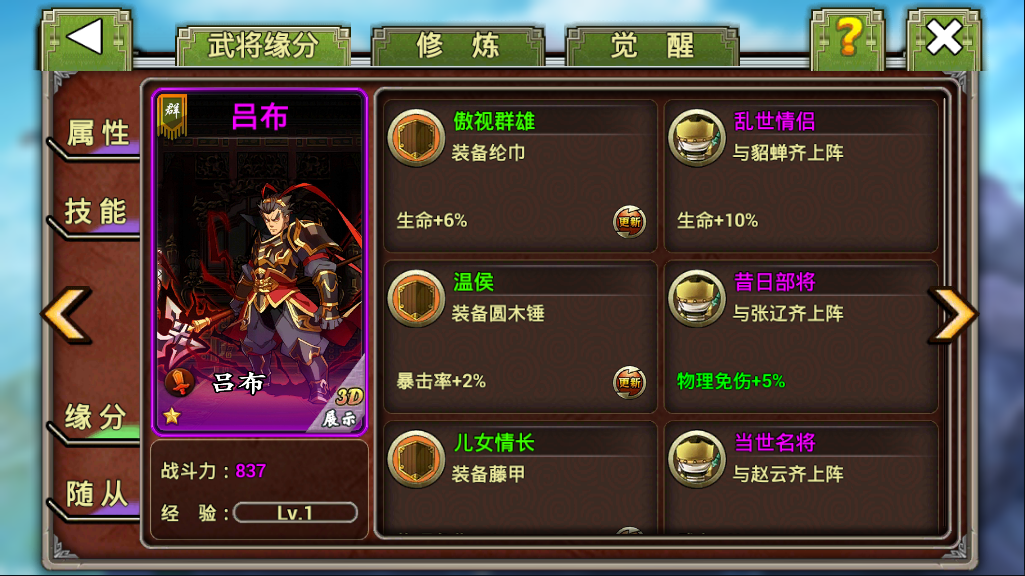Open the 武将缘分 tab
This screenshot has height=576, width=1025.
click(x=263, y=46)
